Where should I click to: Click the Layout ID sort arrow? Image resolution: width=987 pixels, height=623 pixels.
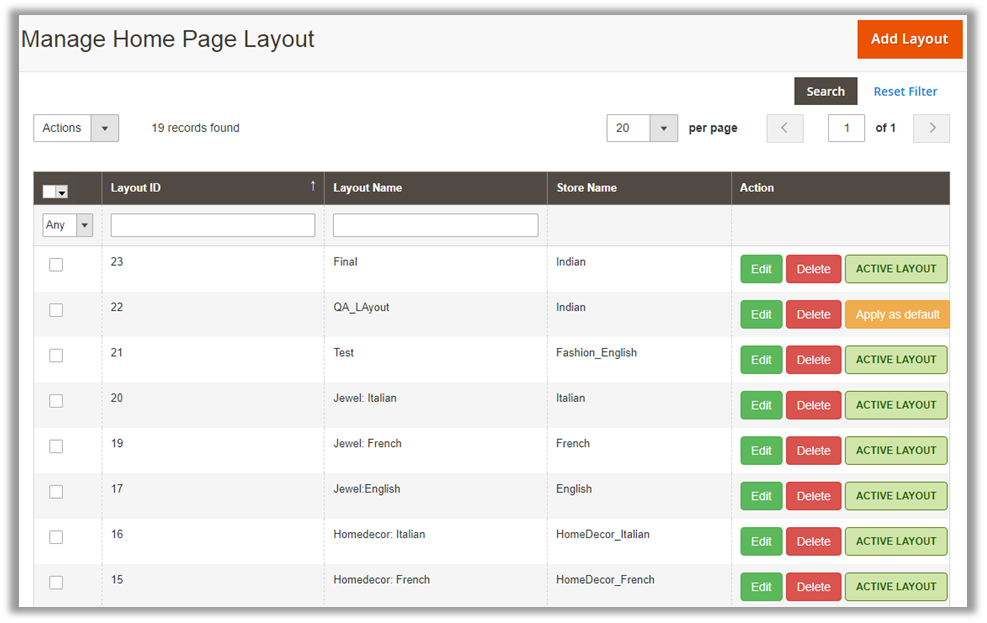pyautogui.click(x=313, y=186)
